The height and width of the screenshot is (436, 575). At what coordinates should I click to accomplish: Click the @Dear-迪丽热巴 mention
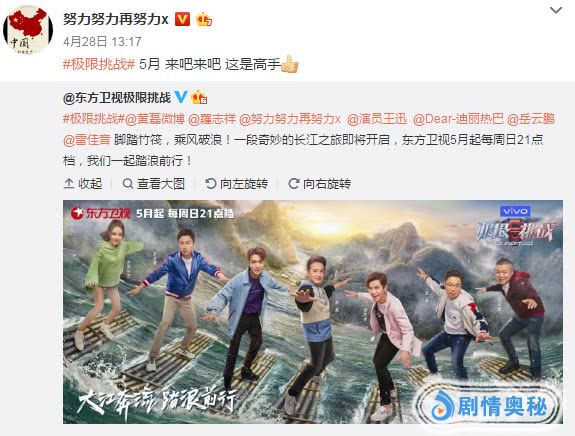coord(458,119)
